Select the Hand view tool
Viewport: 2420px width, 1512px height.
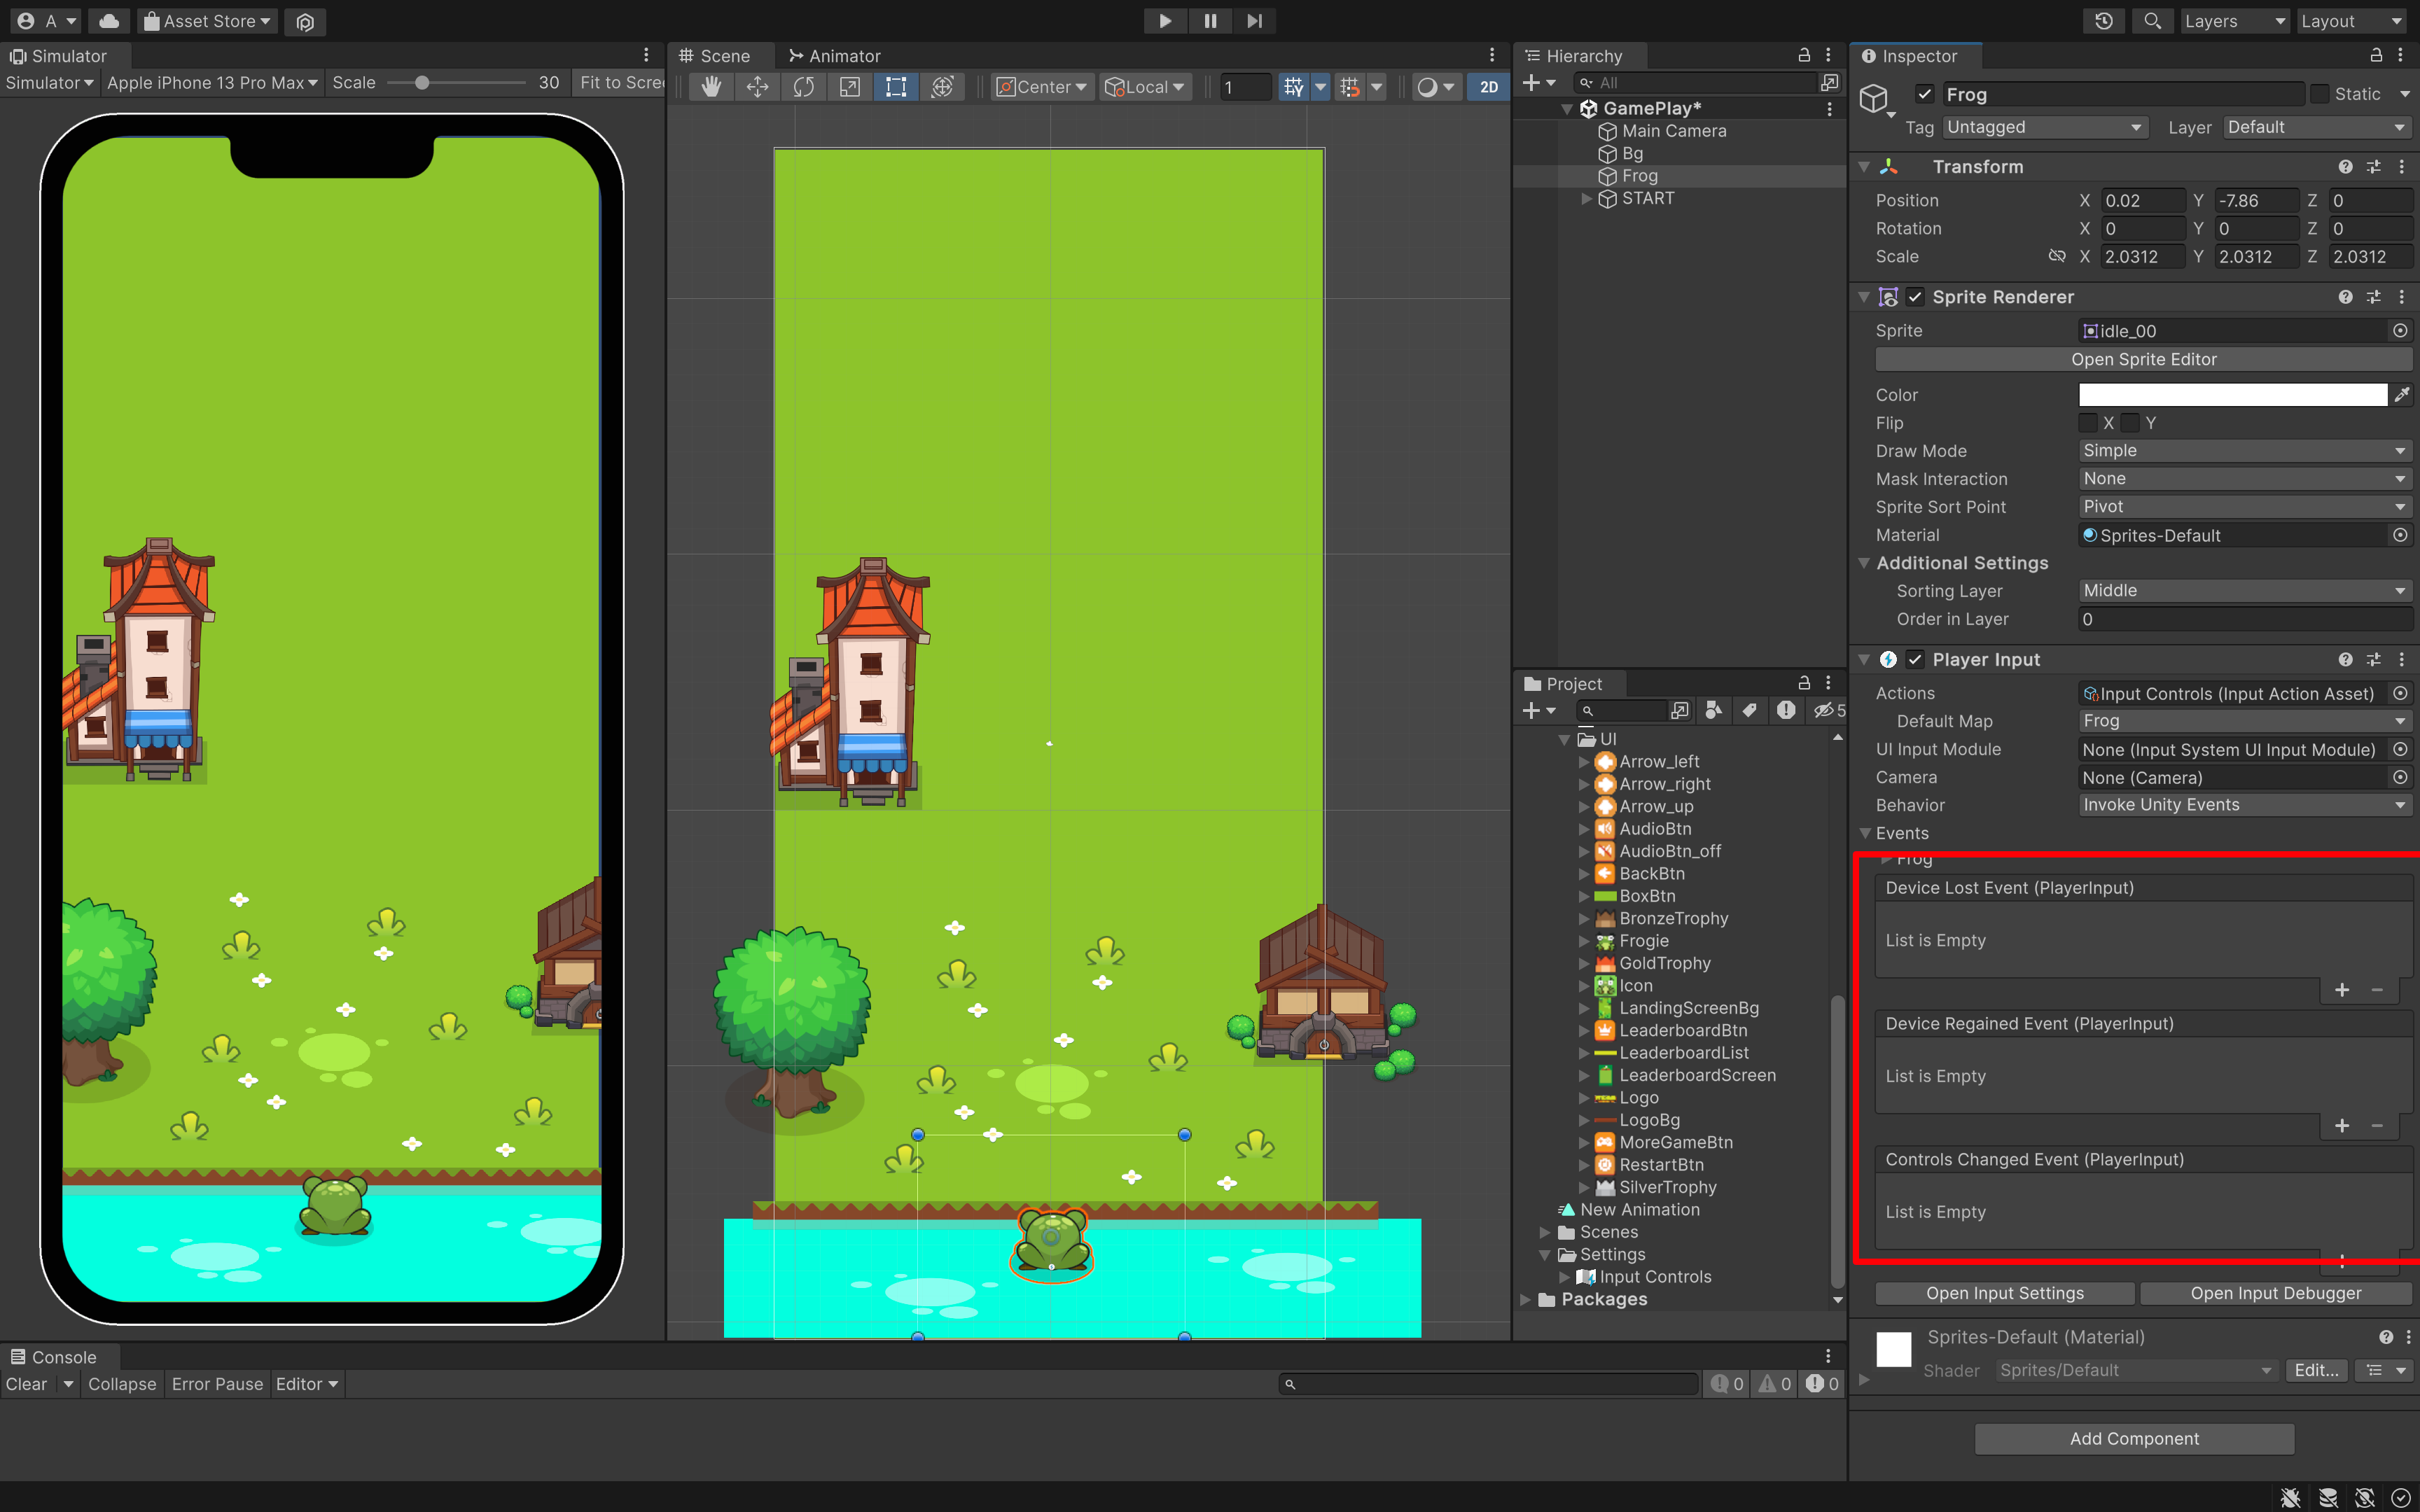click(x=711, y=87)
